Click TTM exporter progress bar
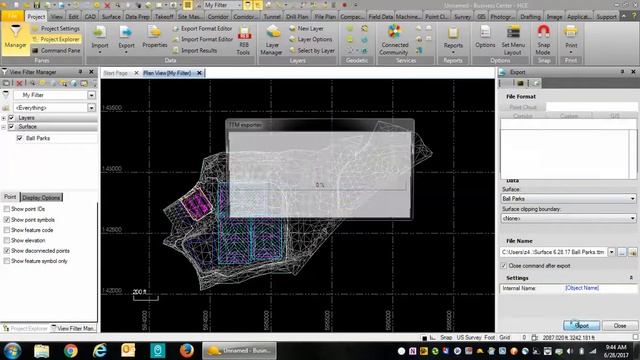The height and width of the screenshot is (360, 640). click(320, 185)
